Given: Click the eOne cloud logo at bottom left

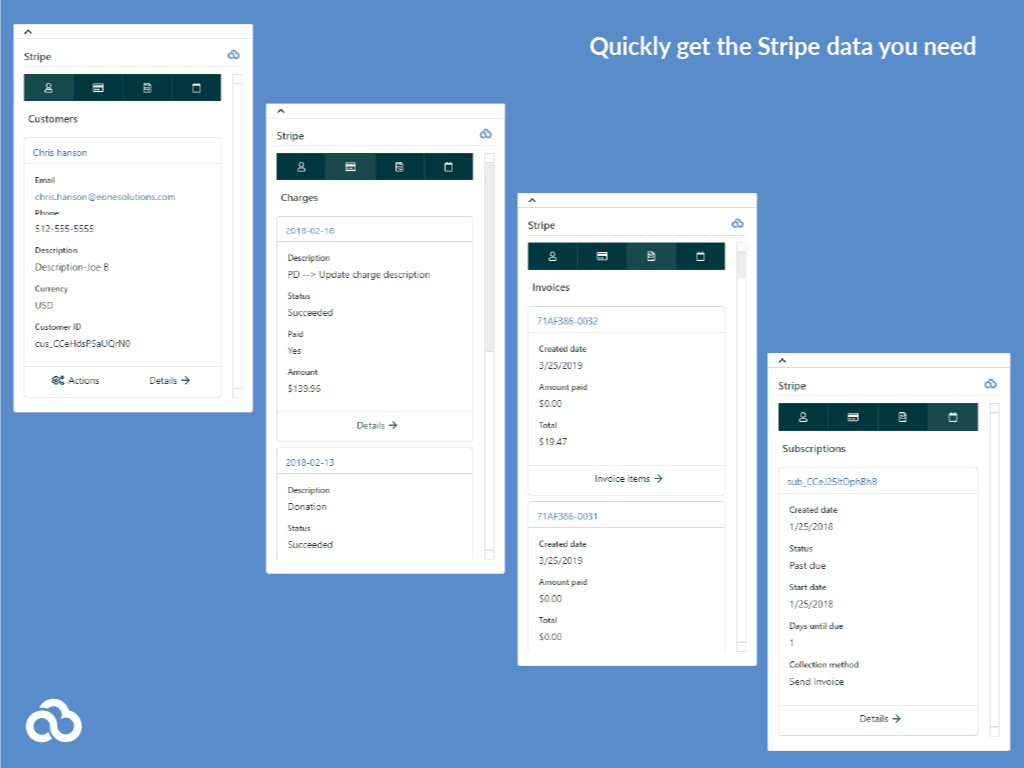Looking at the screenshot, I should point(55,721).
